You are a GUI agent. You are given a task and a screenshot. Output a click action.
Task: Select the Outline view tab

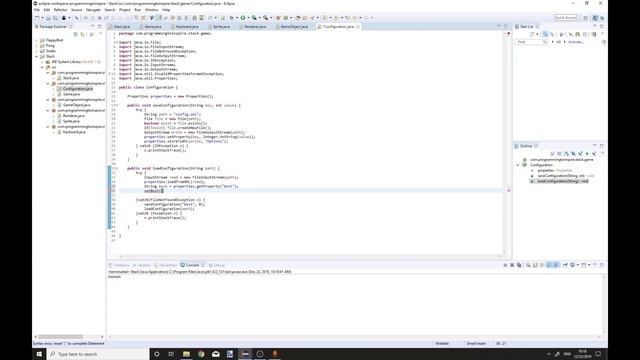[x=526, y=146]
